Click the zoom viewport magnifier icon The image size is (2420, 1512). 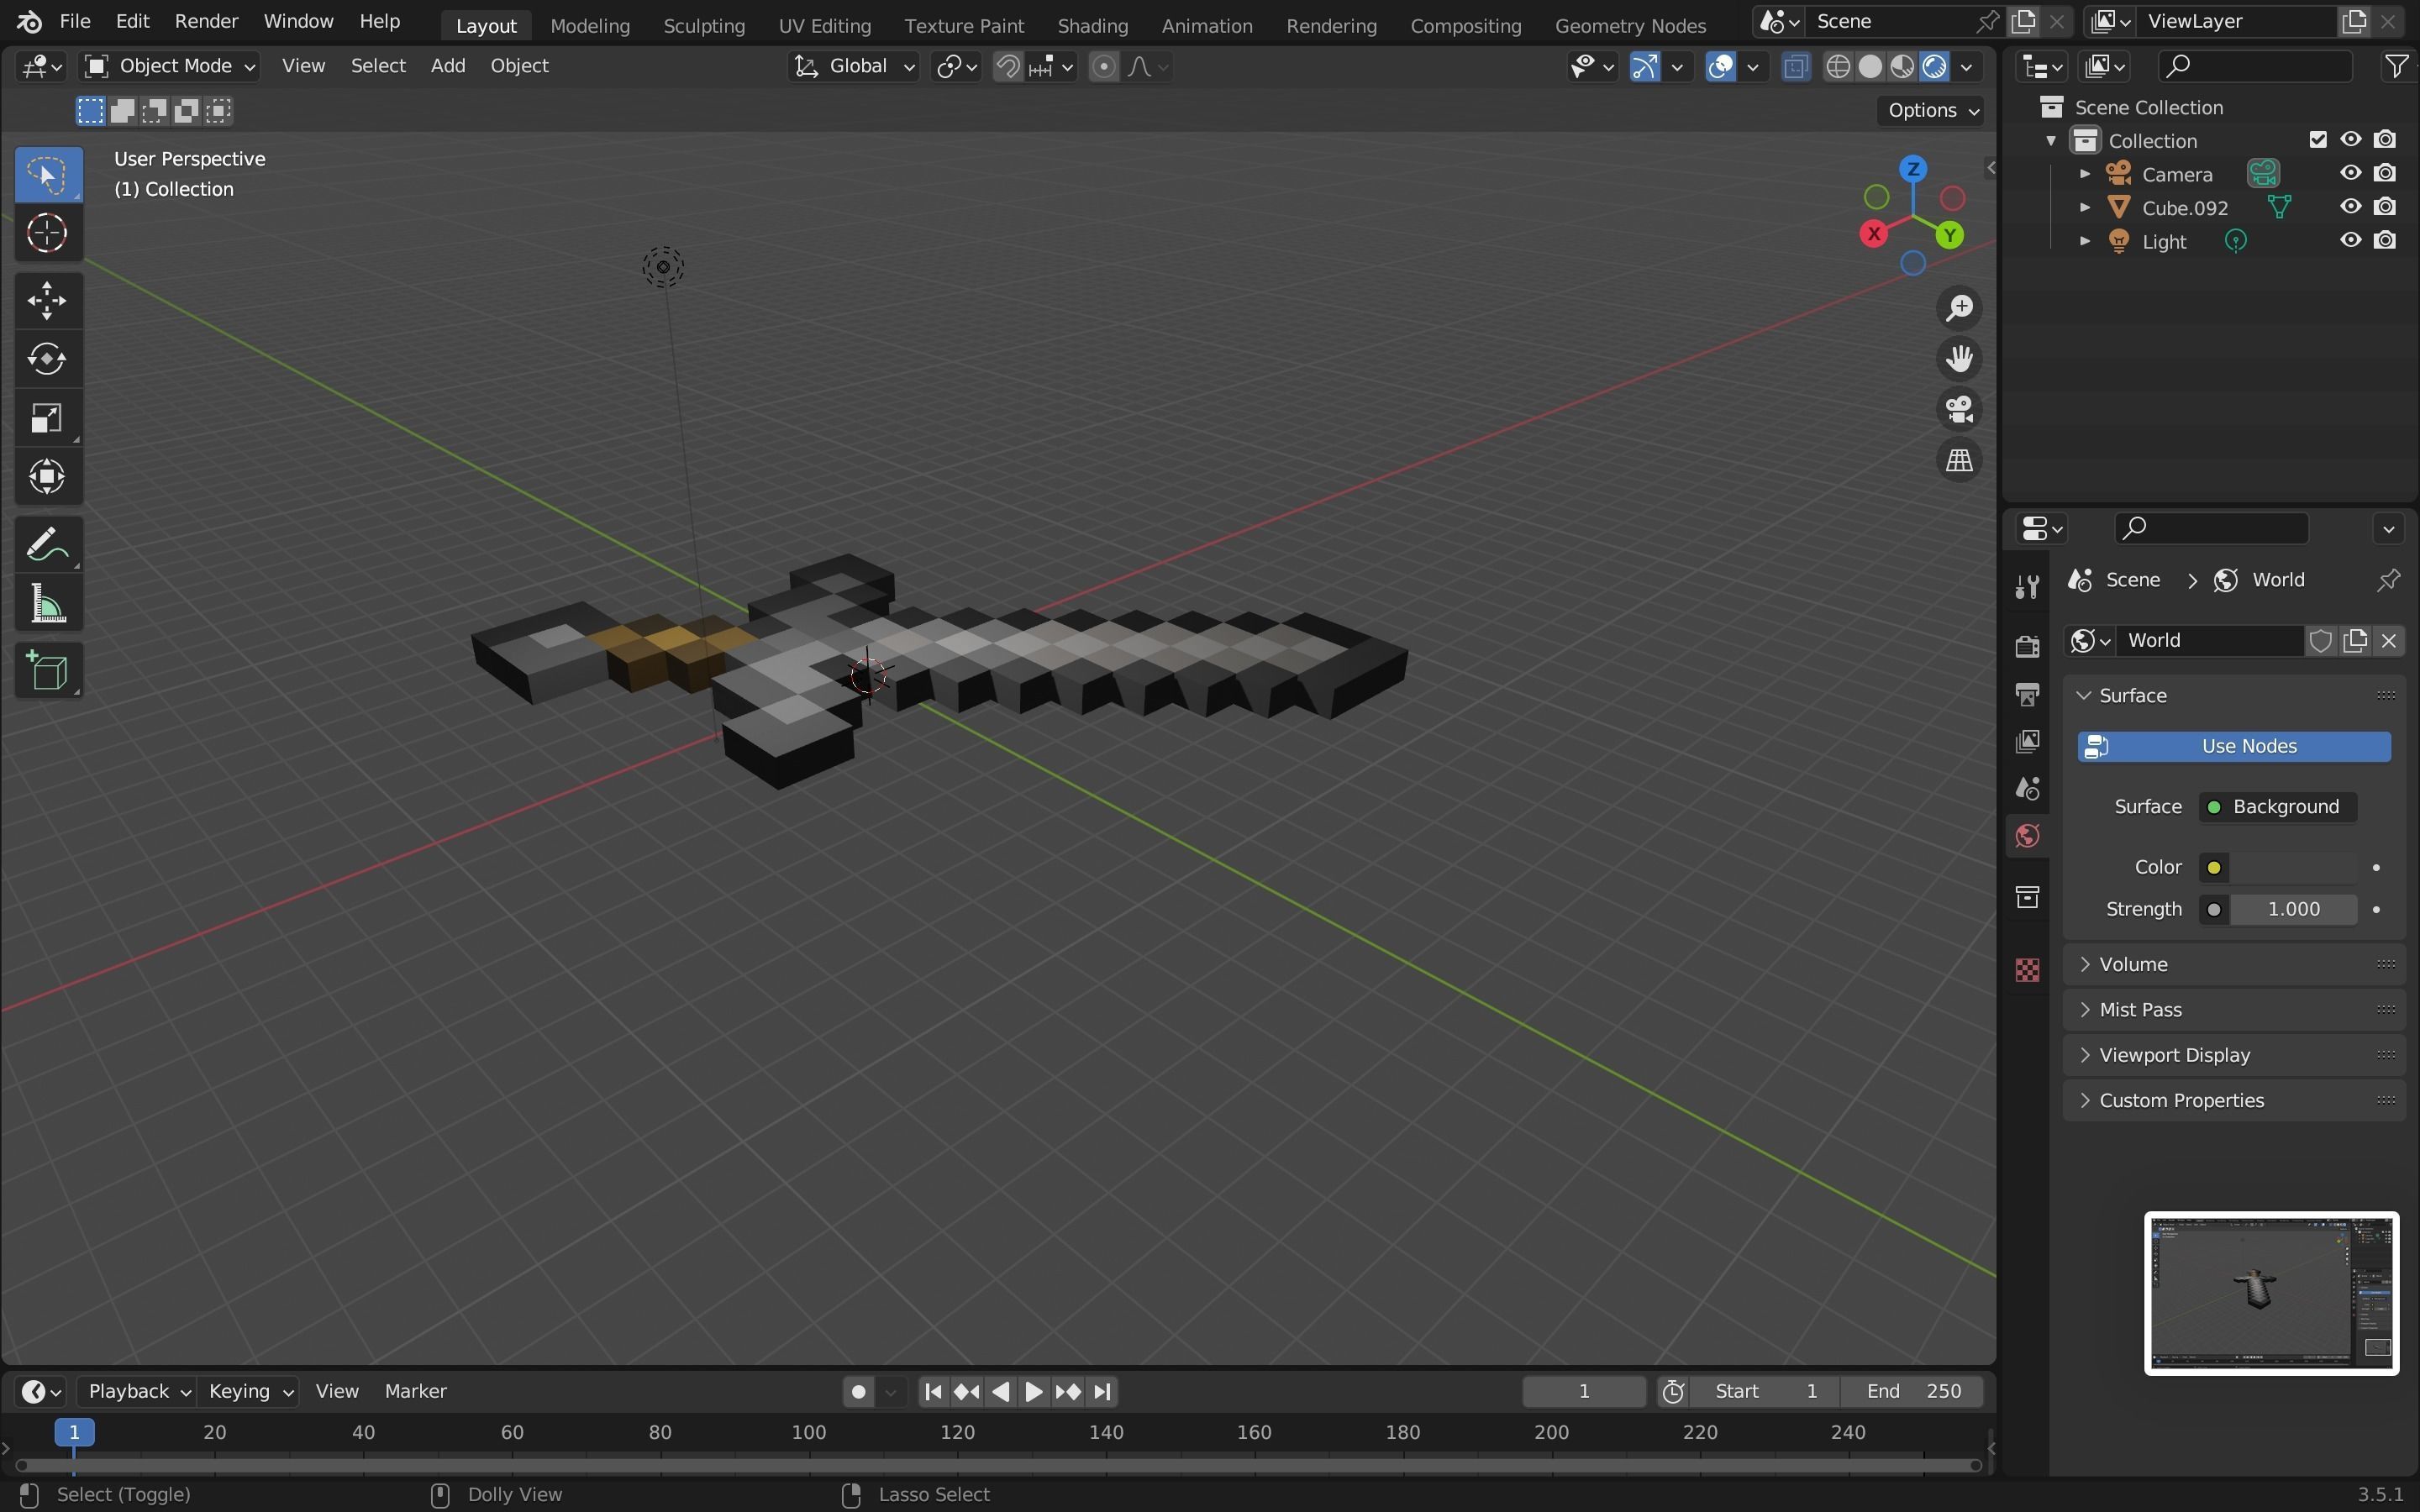point(1959,308)
